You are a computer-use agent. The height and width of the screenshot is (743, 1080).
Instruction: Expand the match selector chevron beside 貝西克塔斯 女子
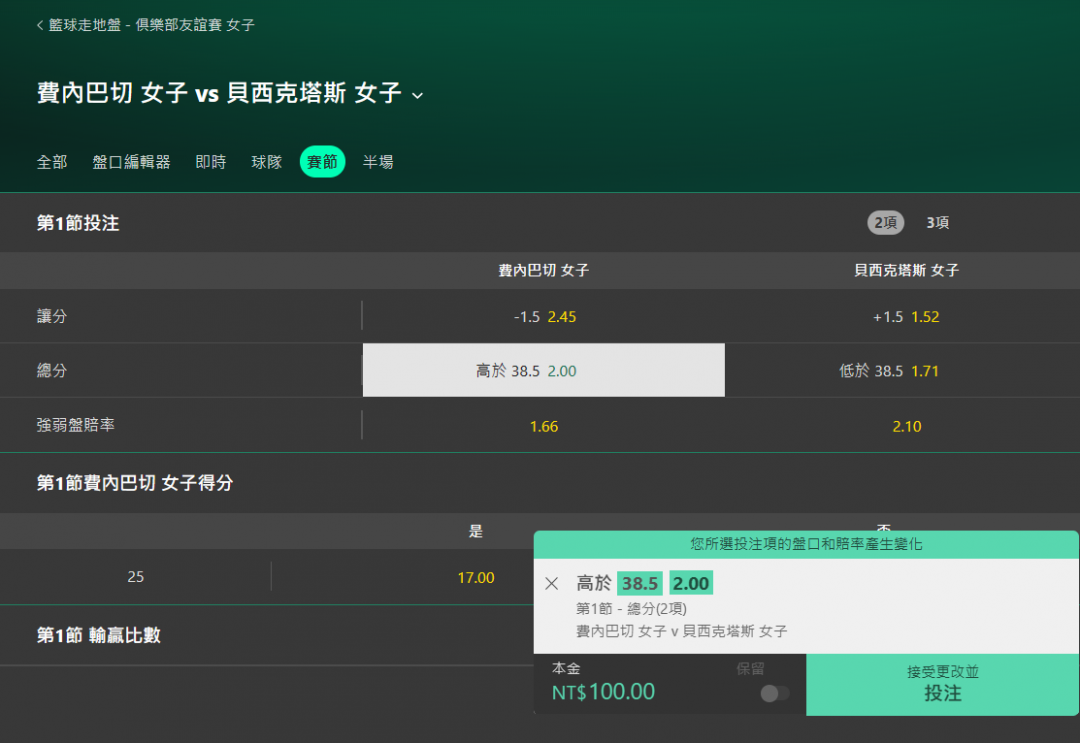(x=417, y=96)
